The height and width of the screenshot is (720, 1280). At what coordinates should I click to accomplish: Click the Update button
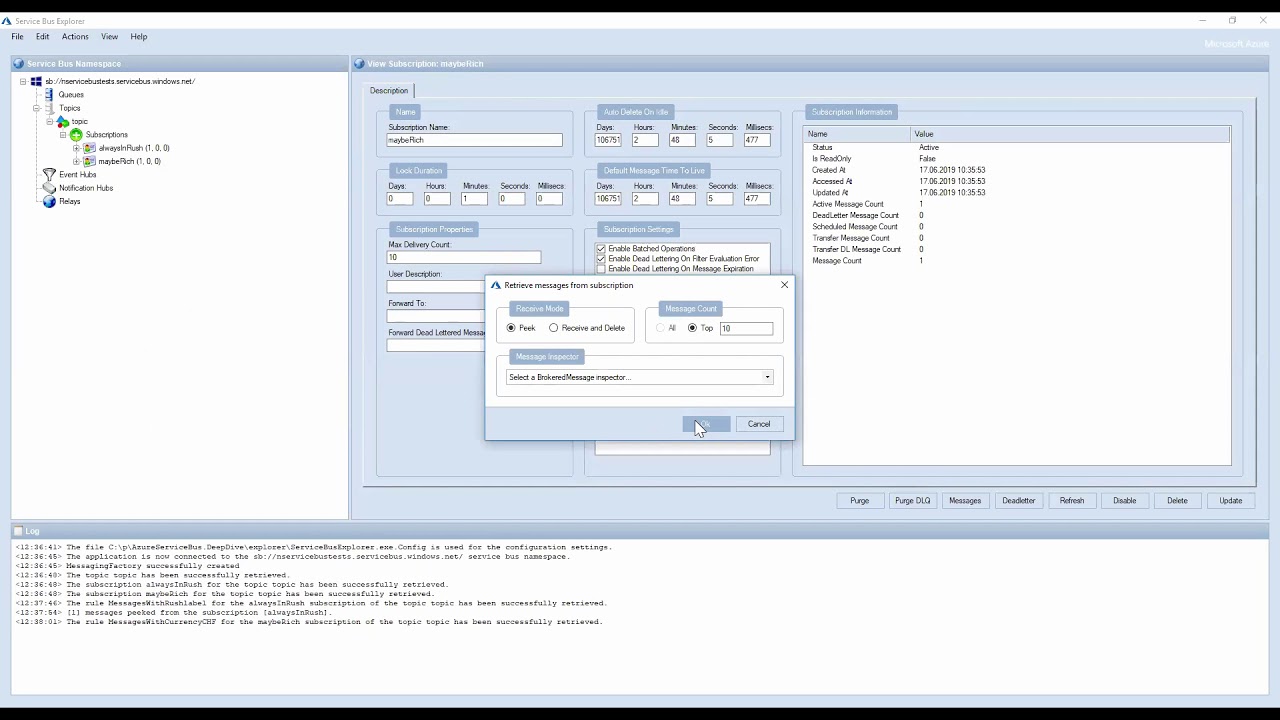(1231, 501)
